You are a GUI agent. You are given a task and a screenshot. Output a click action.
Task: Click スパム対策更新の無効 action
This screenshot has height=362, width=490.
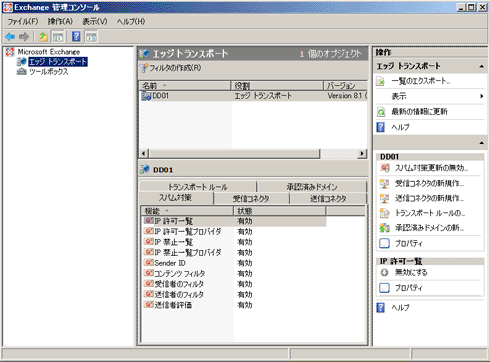(x=431, y=168)
